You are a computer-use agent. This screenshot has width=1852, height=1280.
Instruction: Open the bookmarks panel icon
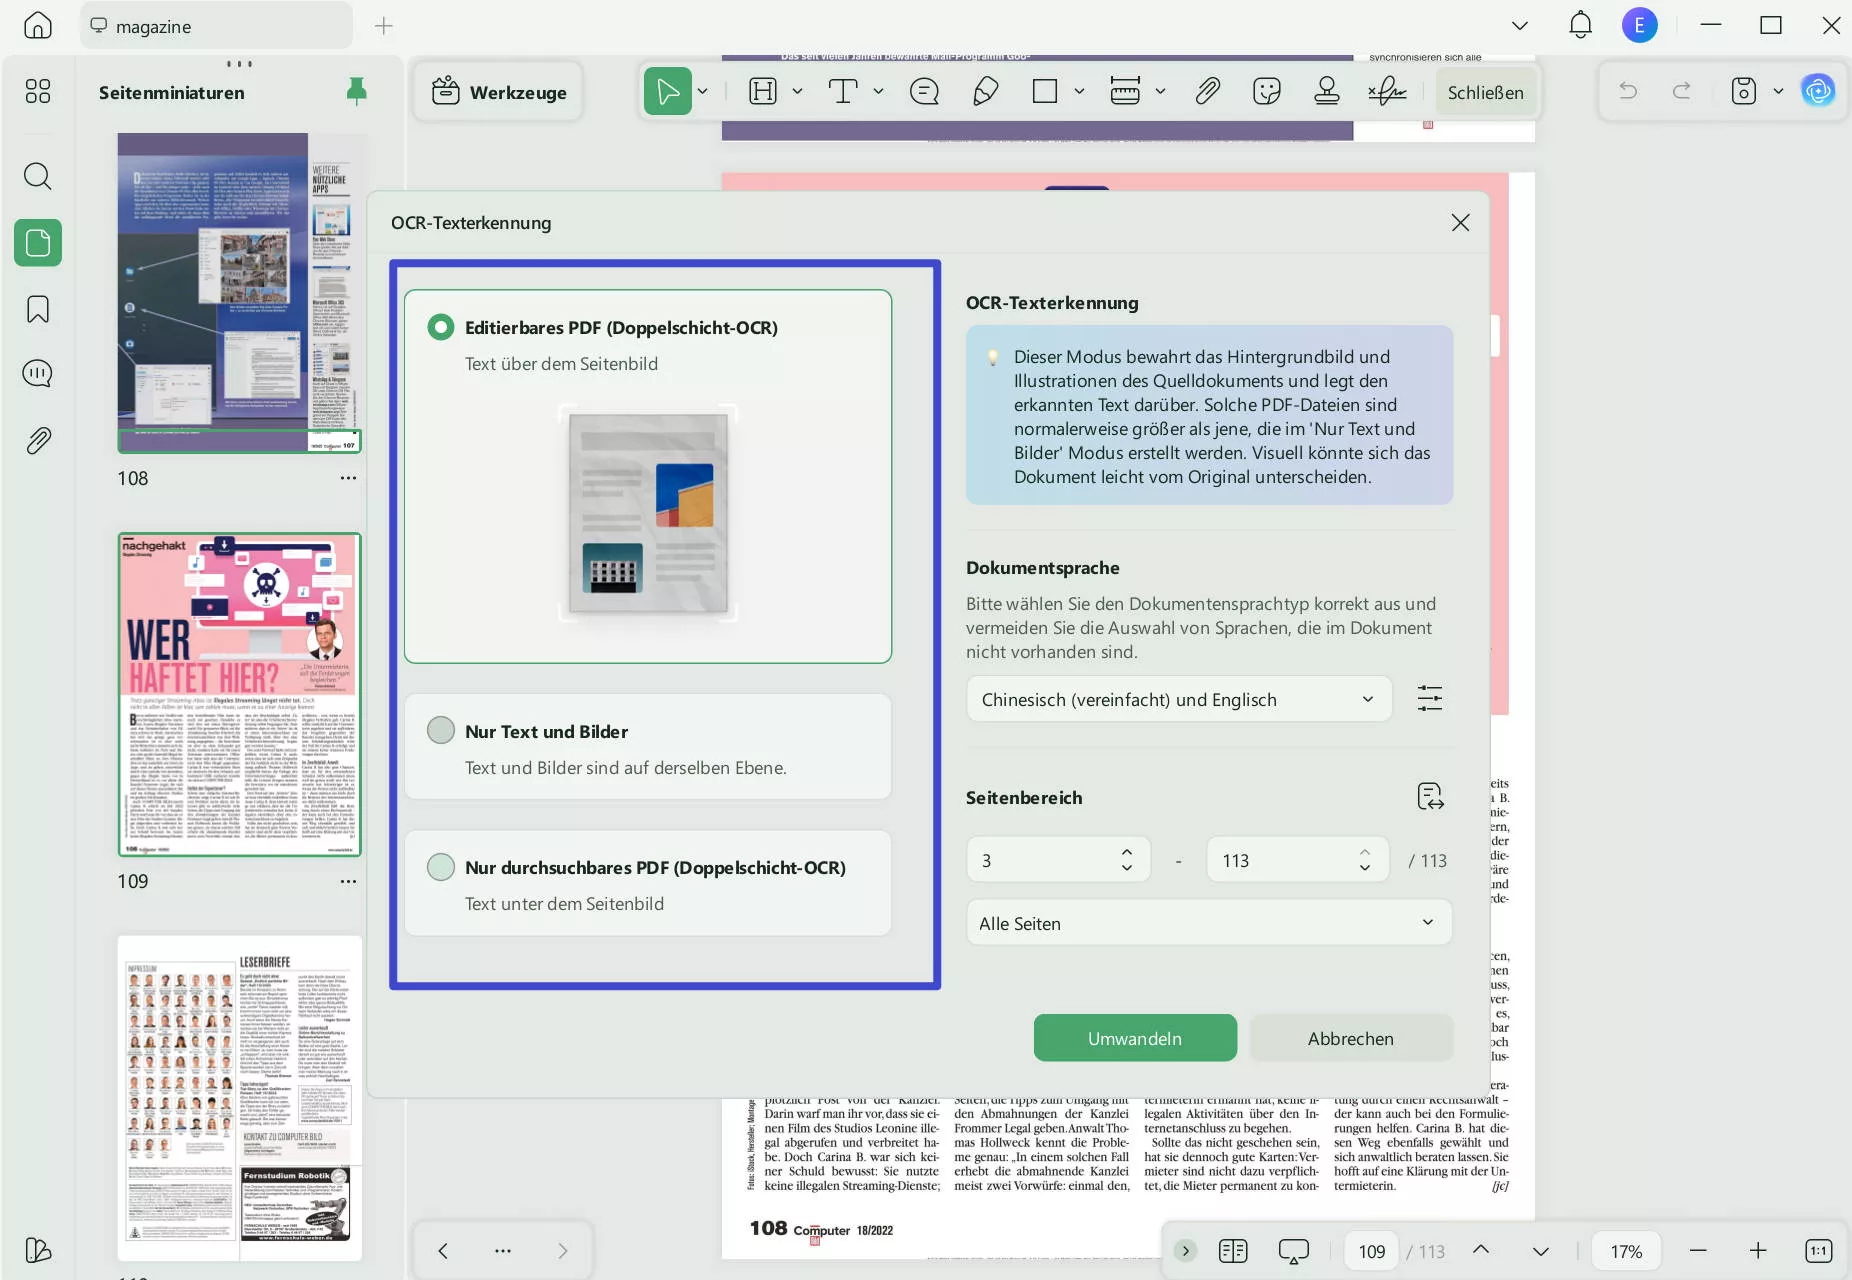tap(38, 309)
